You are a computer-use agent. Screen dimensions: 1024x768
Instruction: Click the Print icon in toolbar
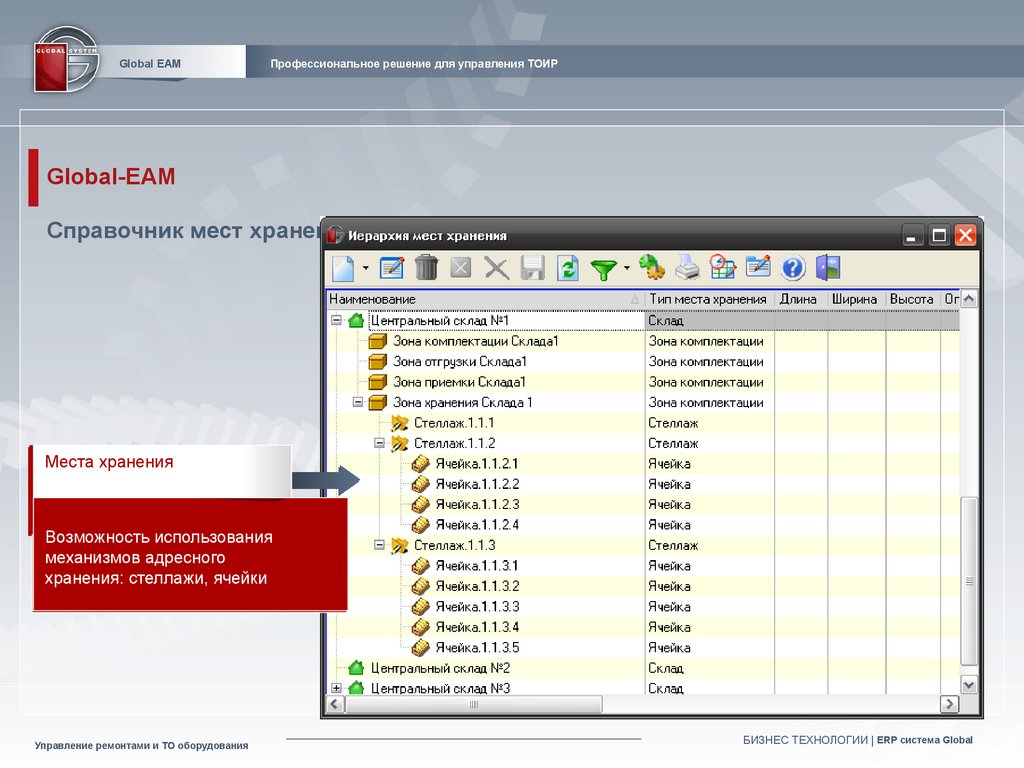(x=687, y=268)
